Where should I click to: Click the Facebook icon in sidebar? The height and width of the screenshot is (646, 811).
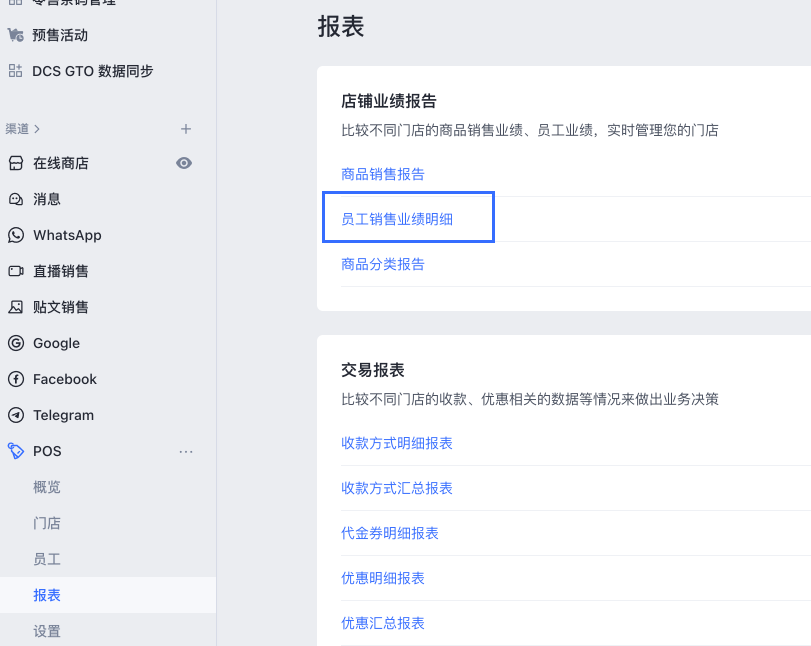coord(15,379)
